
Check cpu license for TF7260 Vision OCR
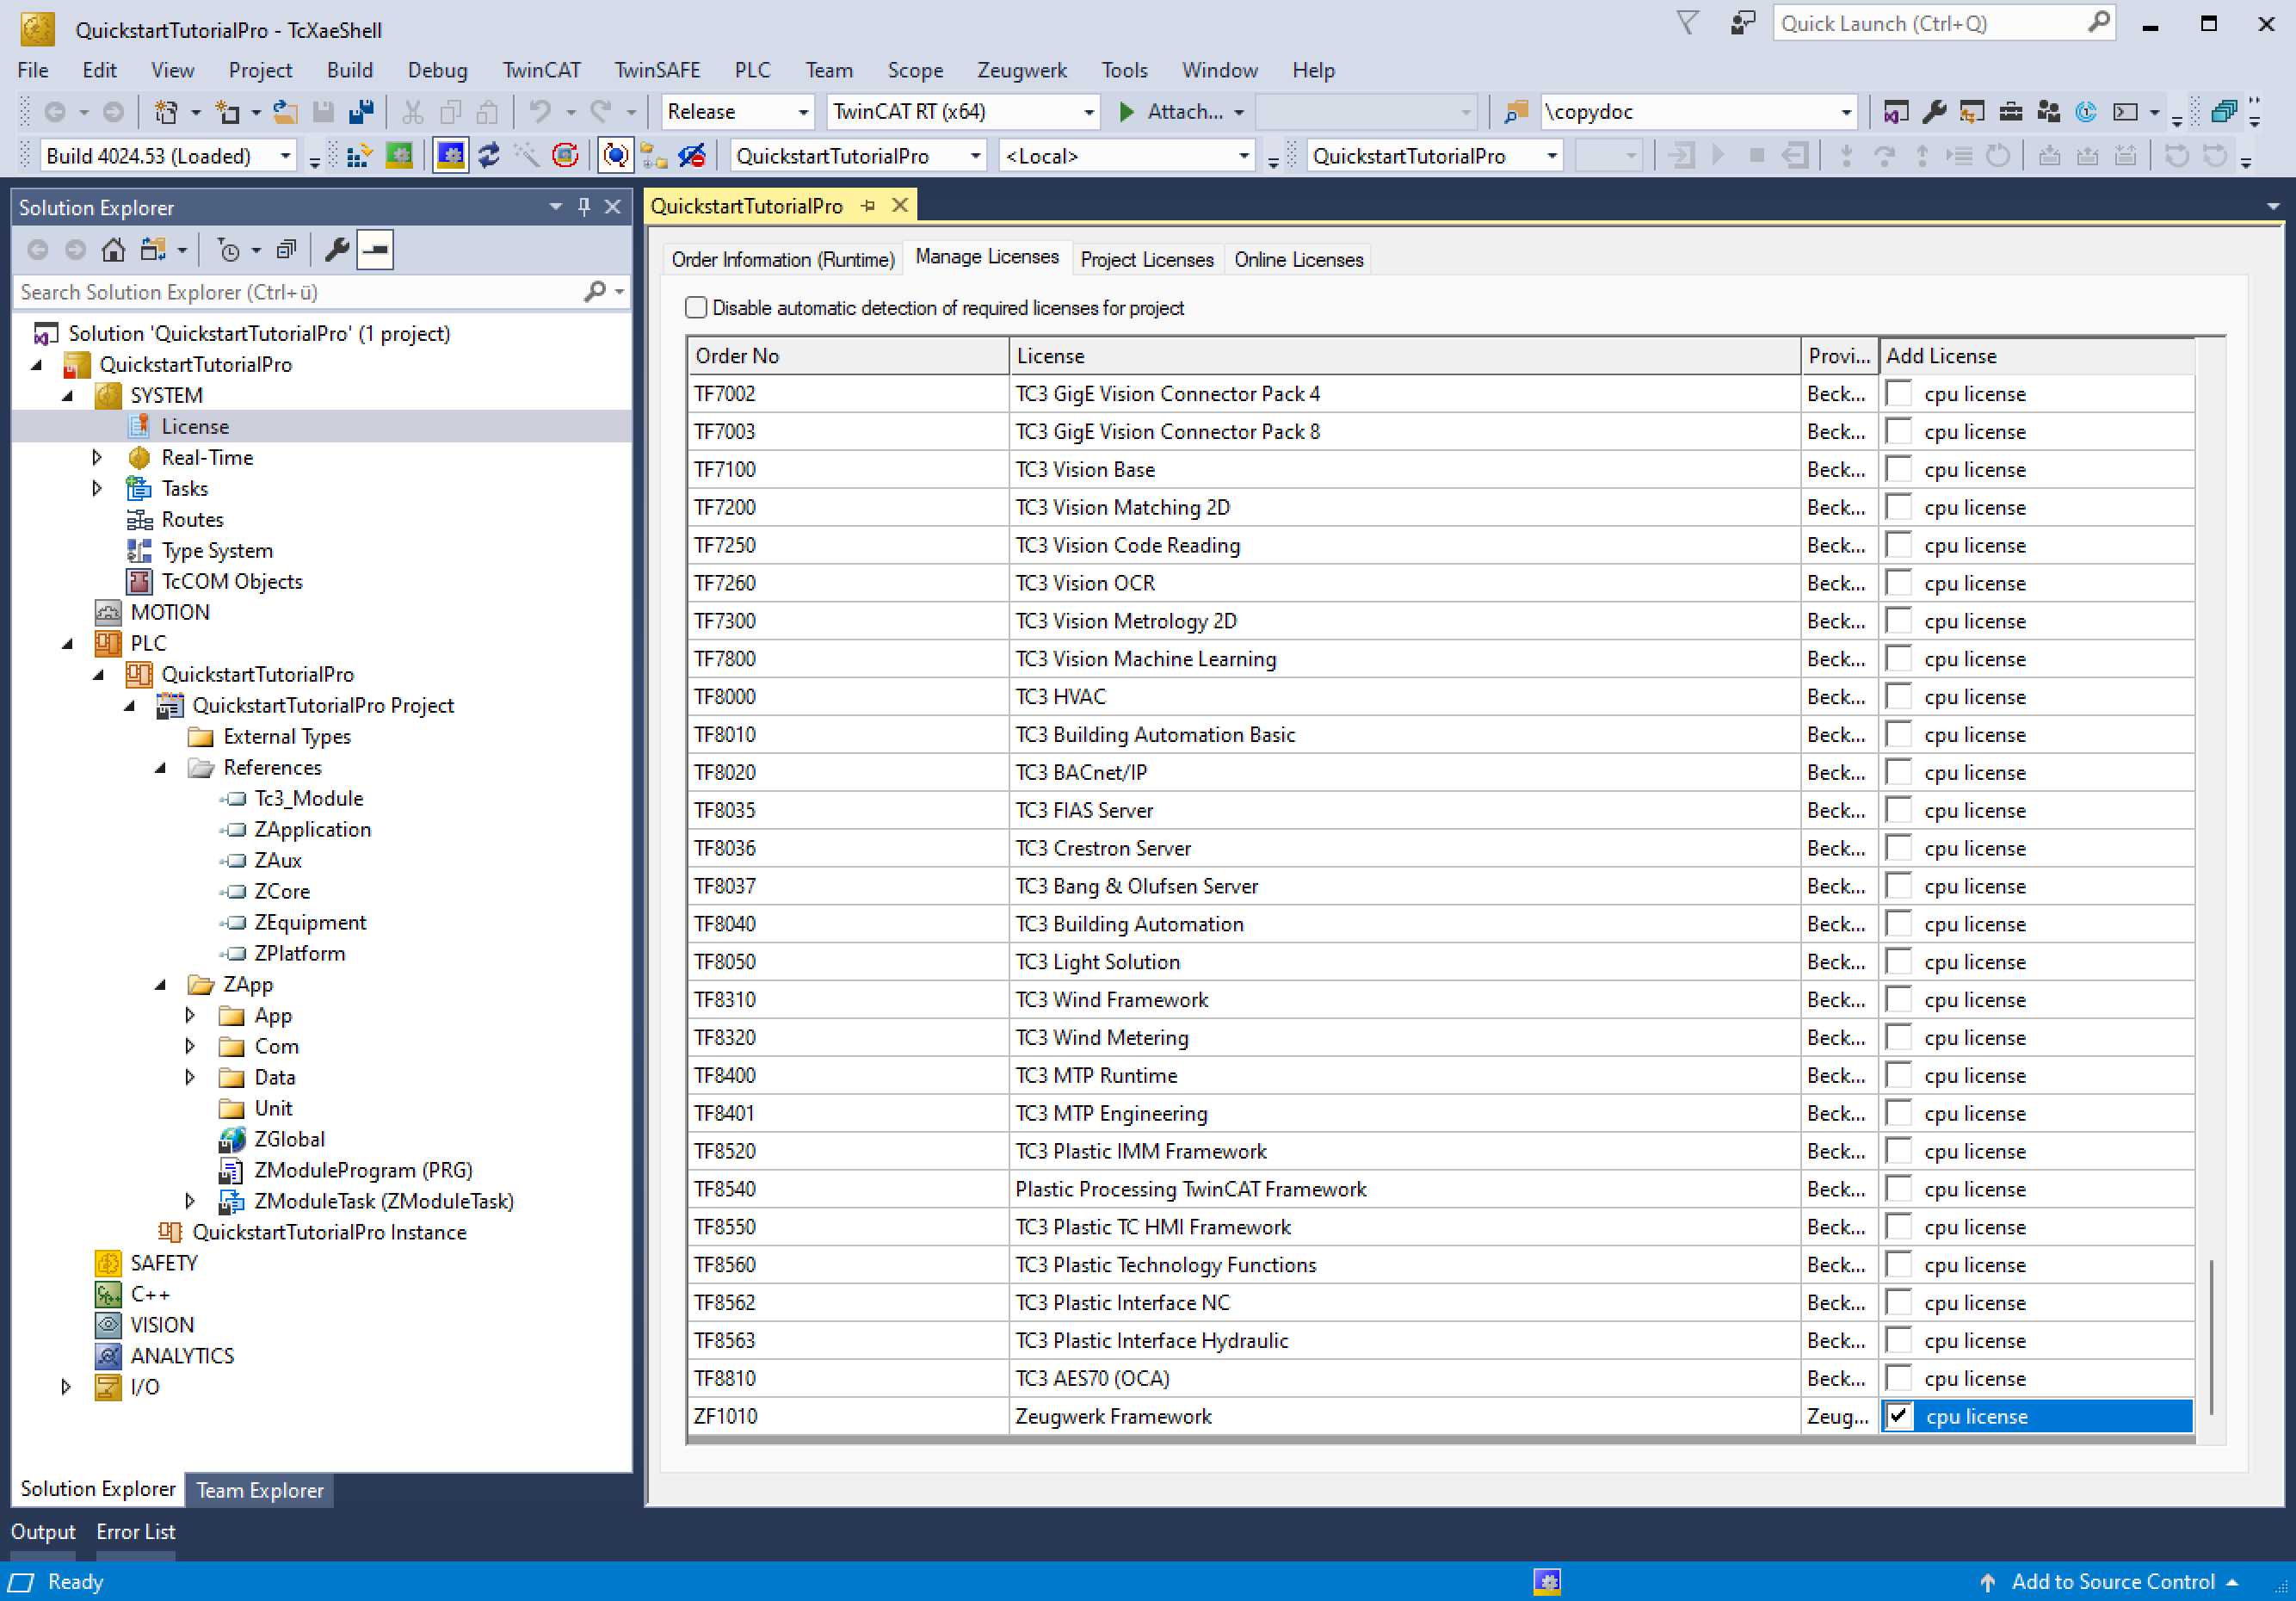(x=1898, y=583)
